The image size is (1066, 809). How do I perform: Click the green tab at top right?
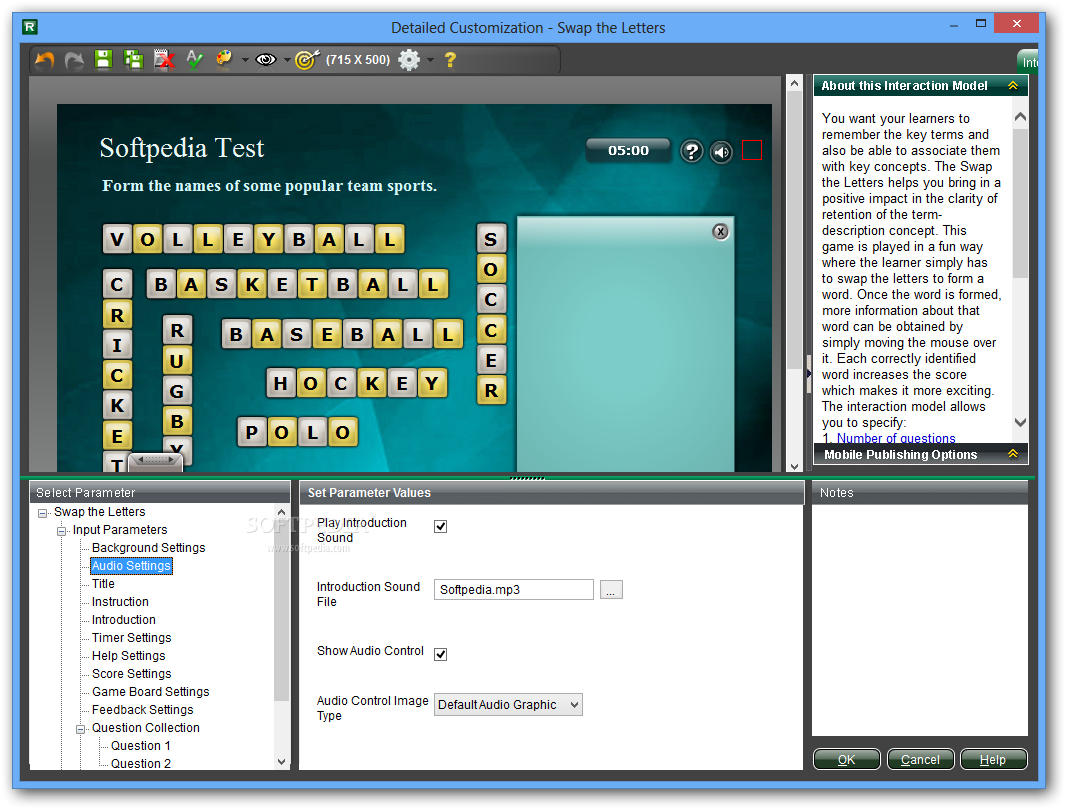tap(1028, 62)
